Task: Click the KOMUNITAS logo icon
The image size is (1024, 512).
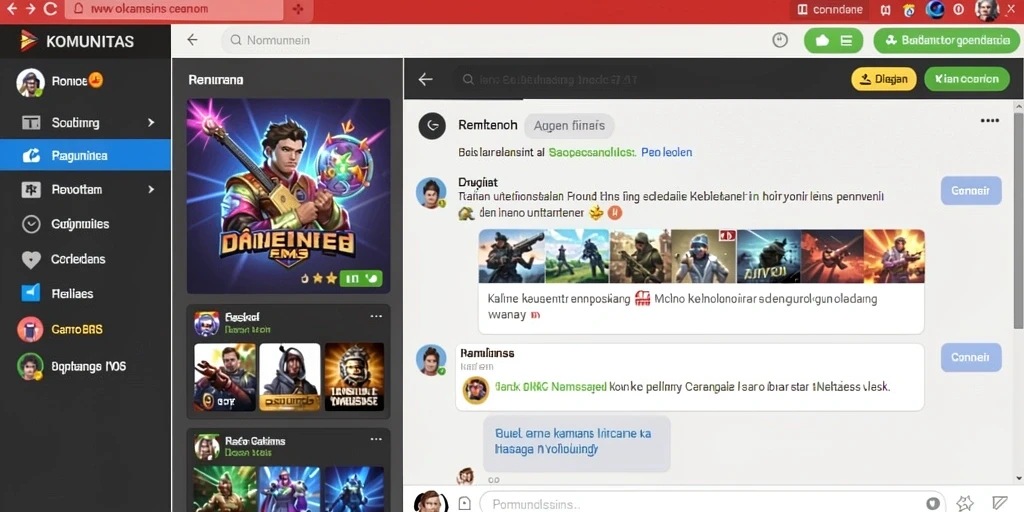Action: tap(28, 41)
